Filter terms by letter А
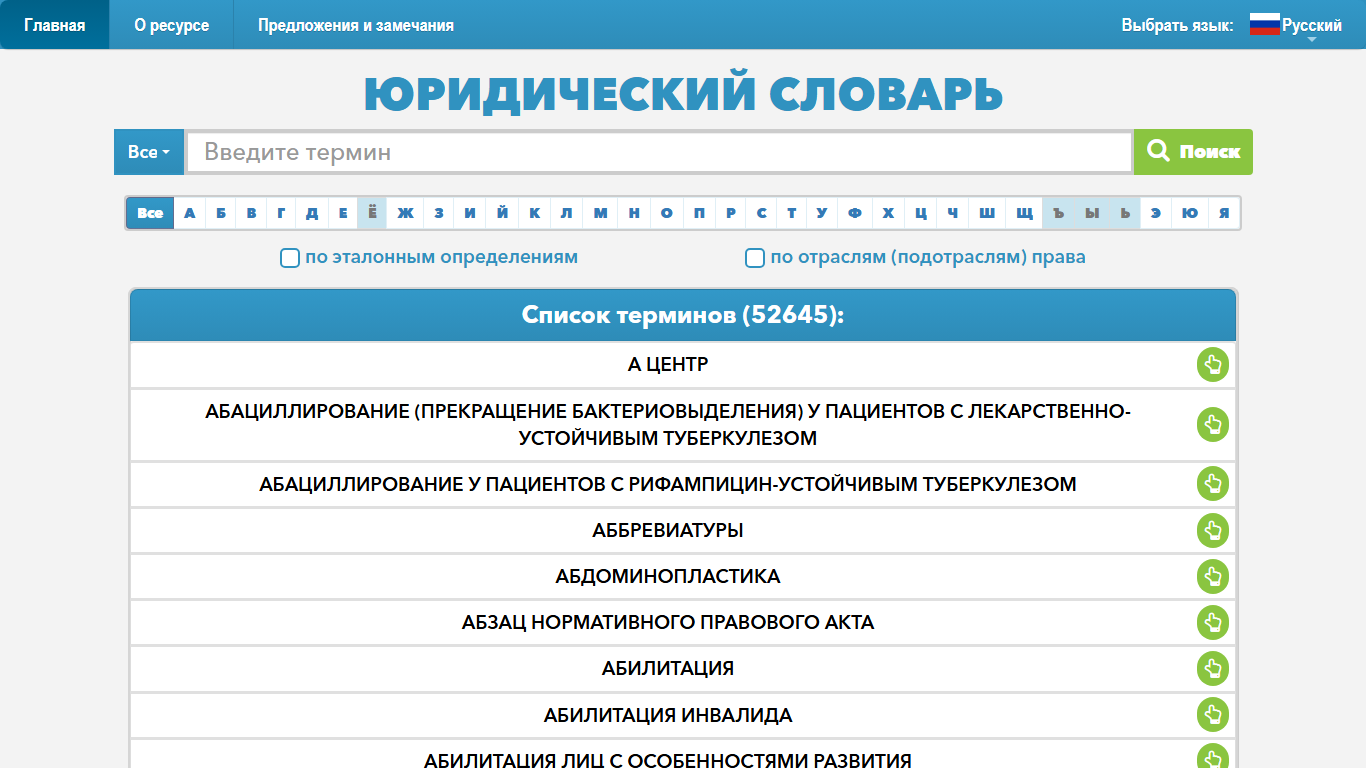Screen dimensions: 1366x768 (x=190, y=213)
